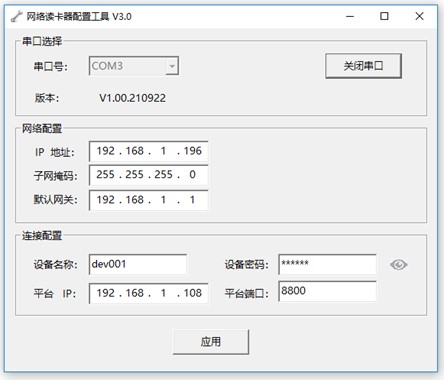Select the IP 地址 input field

click(x=149, y=151)
